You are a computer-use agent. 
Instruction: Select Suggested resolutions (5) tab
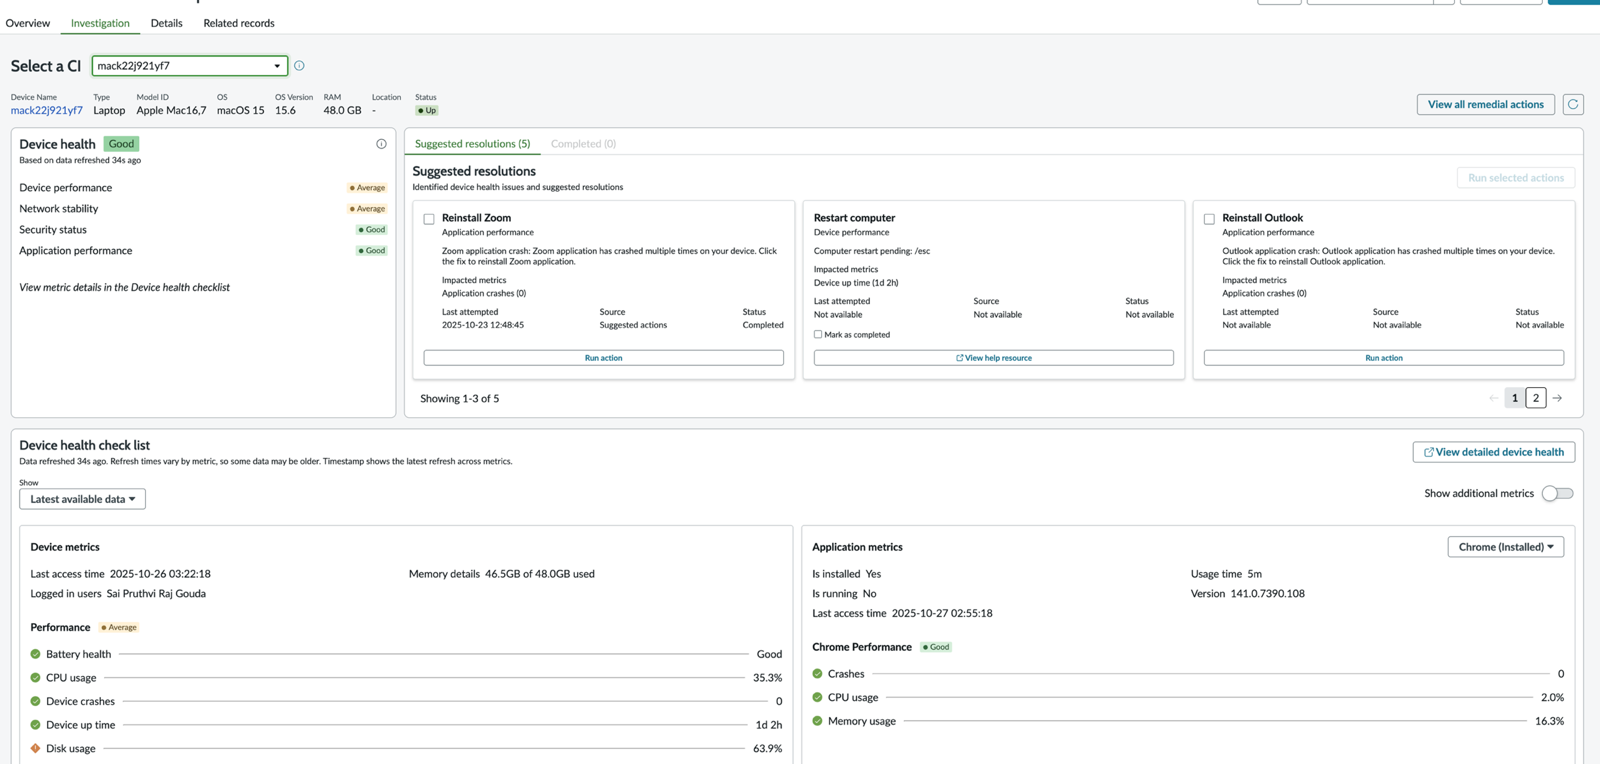(x=472, y=144)
